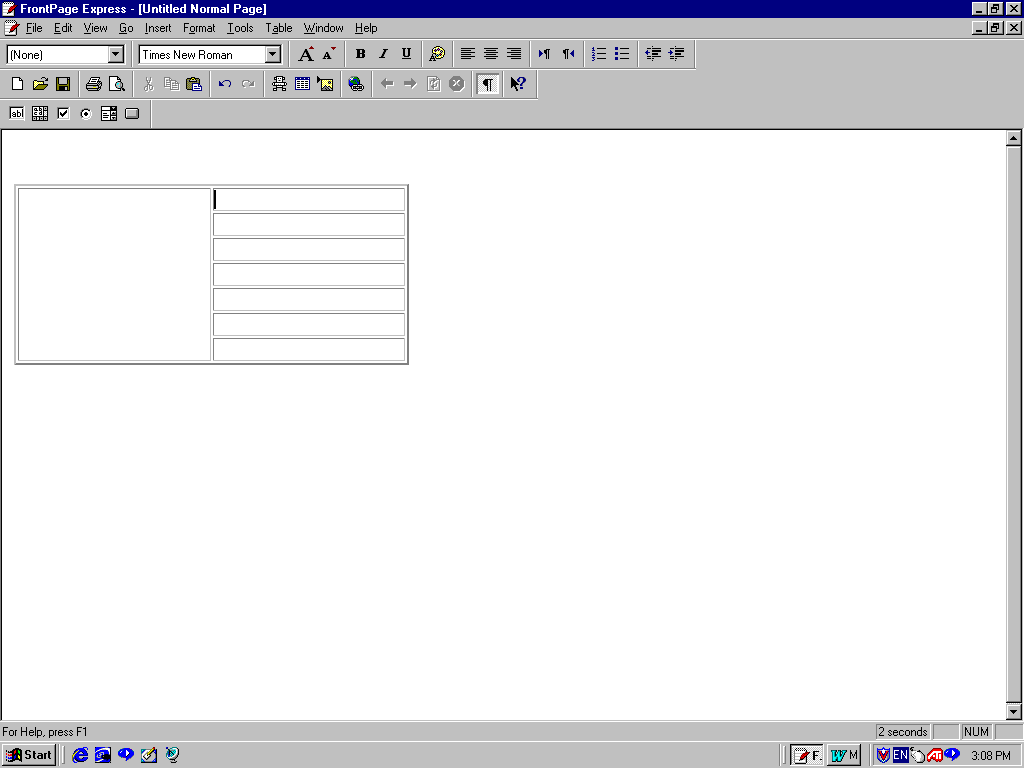Insert a one-line text box form field

click(x=17, y=113)
